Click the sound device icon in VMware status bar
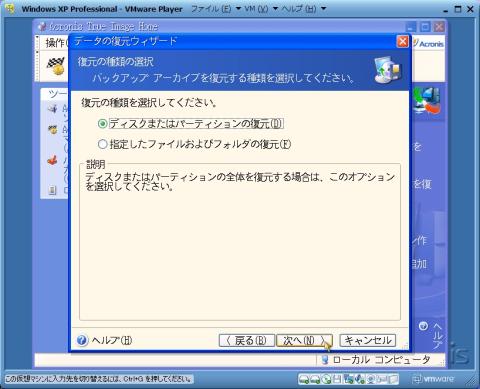480x389 pixels. point(359,379)
